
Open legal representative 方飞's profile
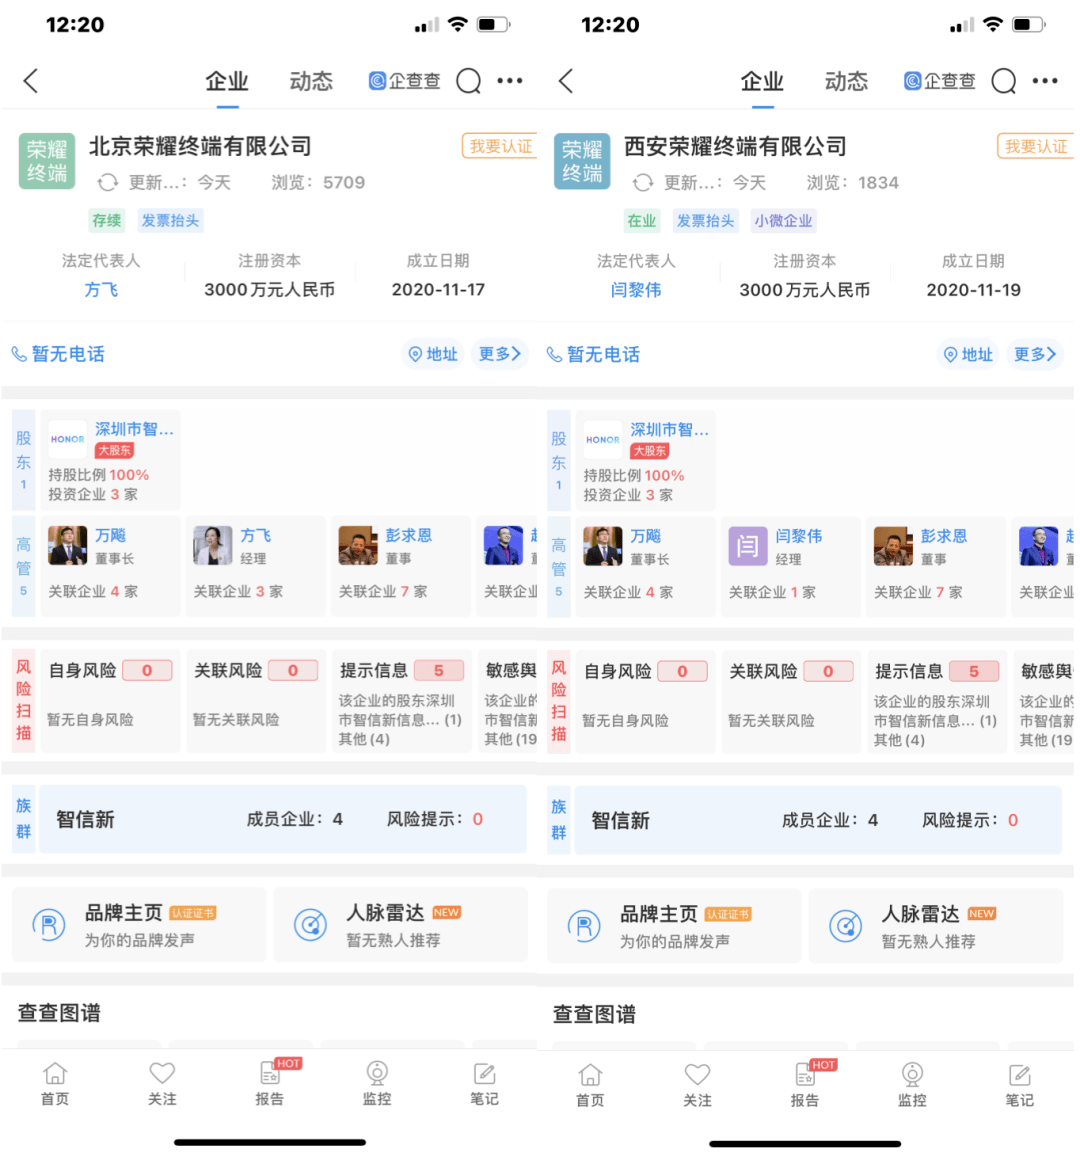[x=101, y=290]
